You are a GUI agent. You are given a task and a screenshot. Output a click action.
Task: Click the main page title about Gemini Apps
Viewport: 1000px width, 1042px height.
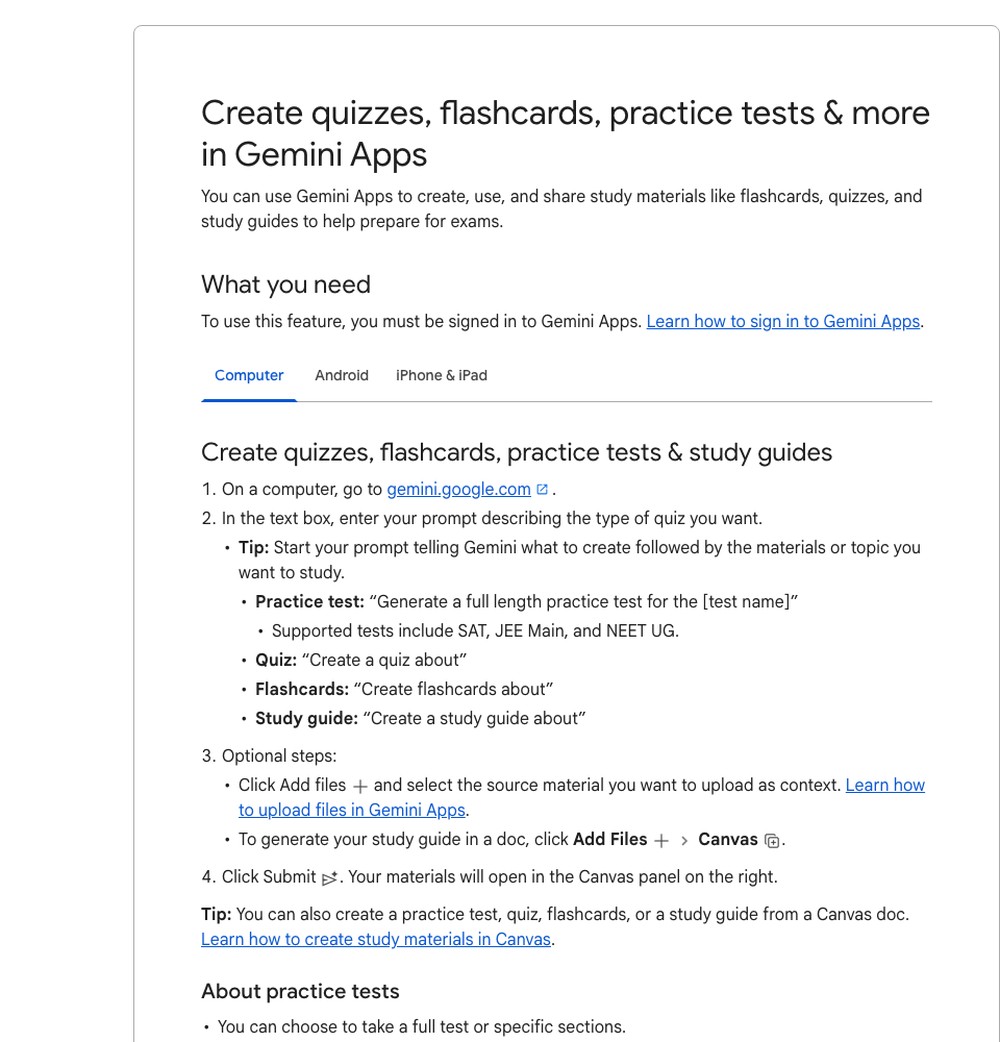[x=565, y=134]
